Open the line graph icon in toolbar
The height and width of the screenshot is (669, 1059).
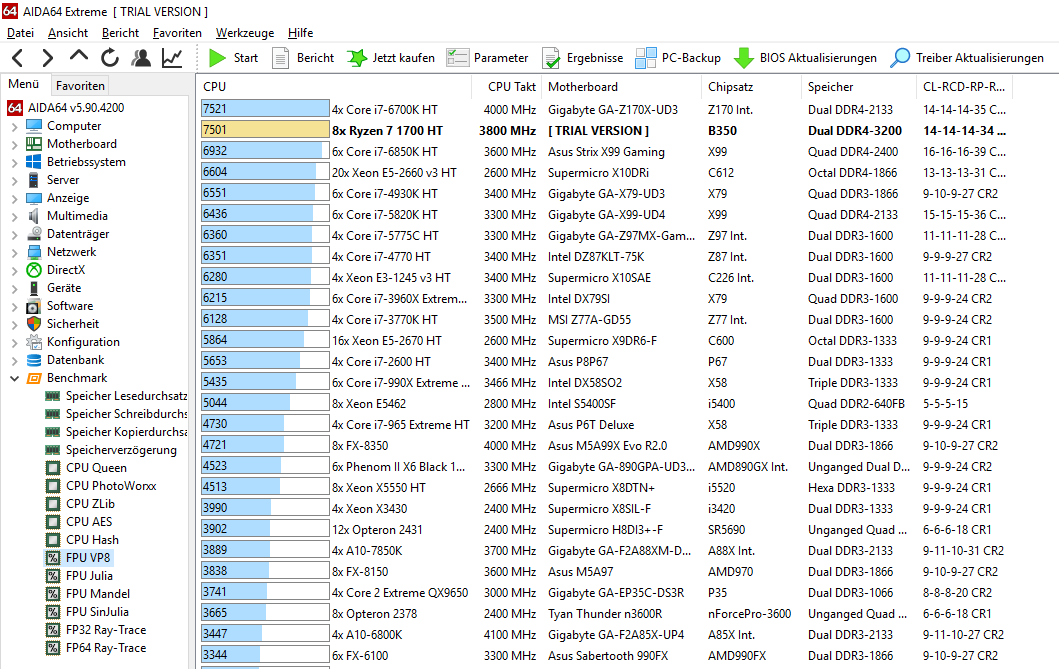pos(172,58)
